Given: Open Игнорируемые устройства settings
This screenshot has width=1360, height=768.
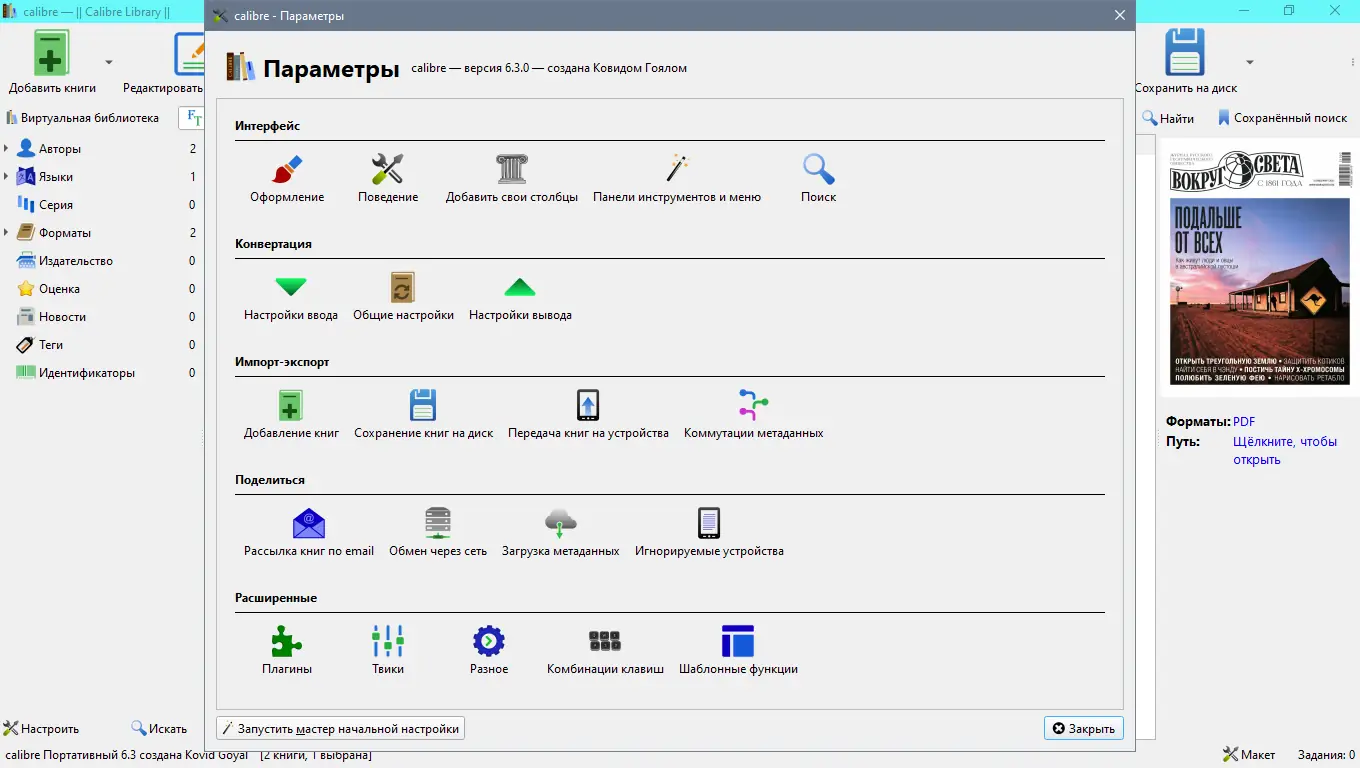Looking at the screenshot, I should tap(709, 533).
